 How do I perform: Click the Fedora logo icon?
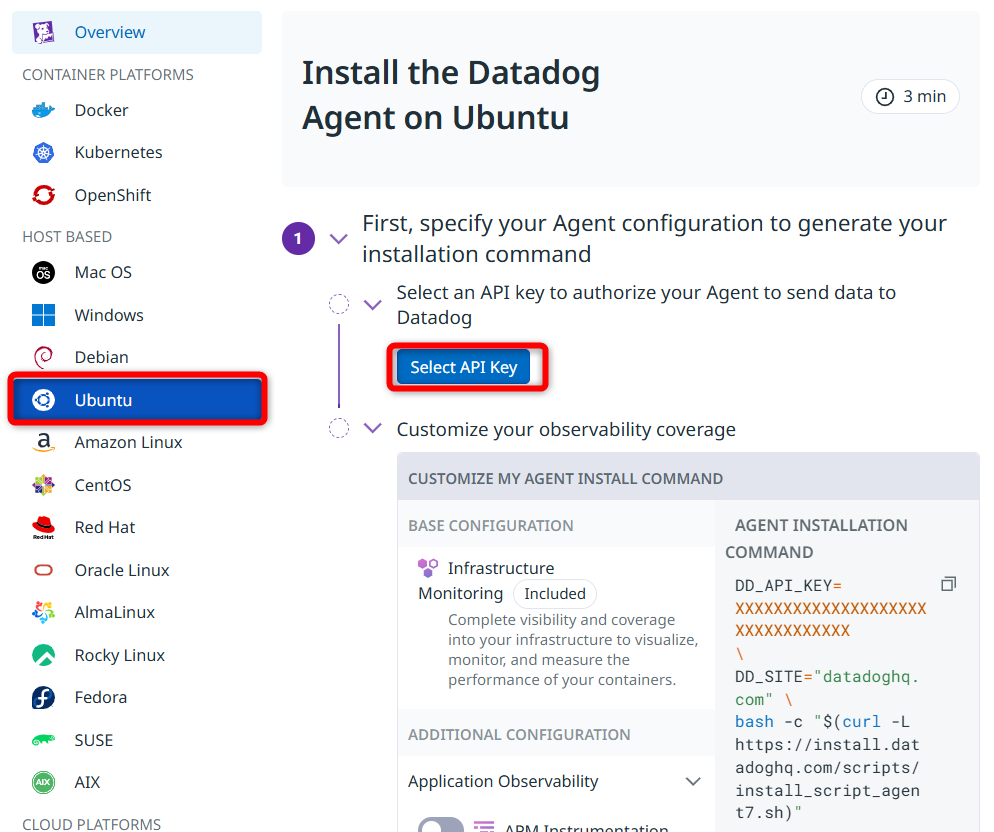(x=43, y=698)
